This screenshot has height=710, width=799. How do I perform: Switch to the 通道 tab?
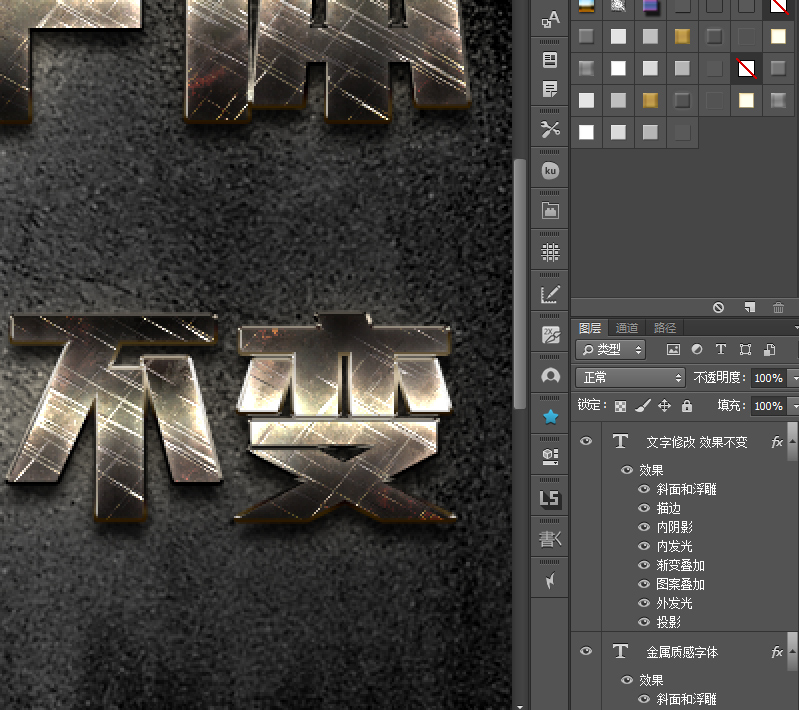click(627, 328)
